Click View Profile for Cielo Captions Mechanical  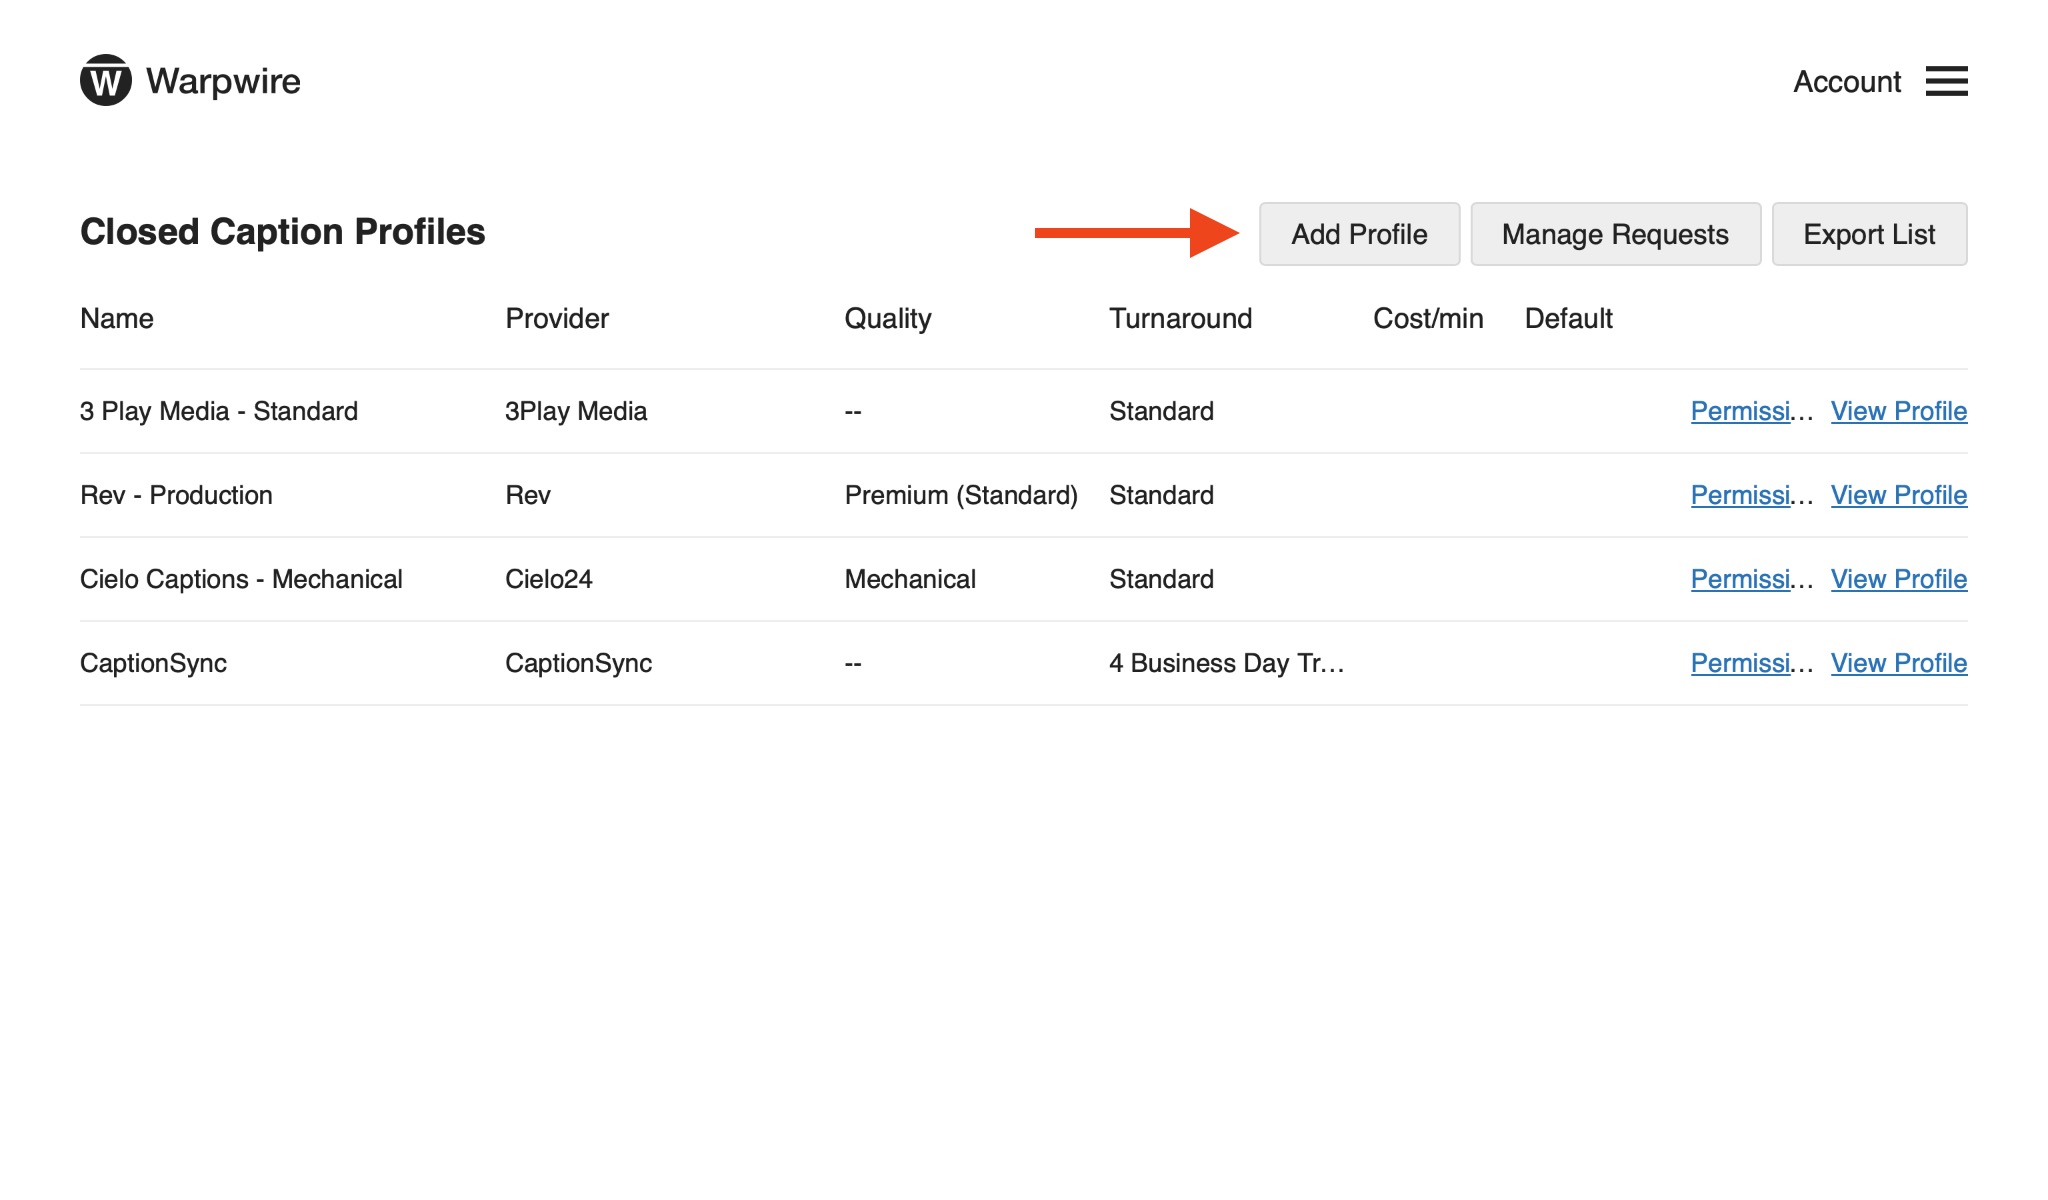(1899, 579)
